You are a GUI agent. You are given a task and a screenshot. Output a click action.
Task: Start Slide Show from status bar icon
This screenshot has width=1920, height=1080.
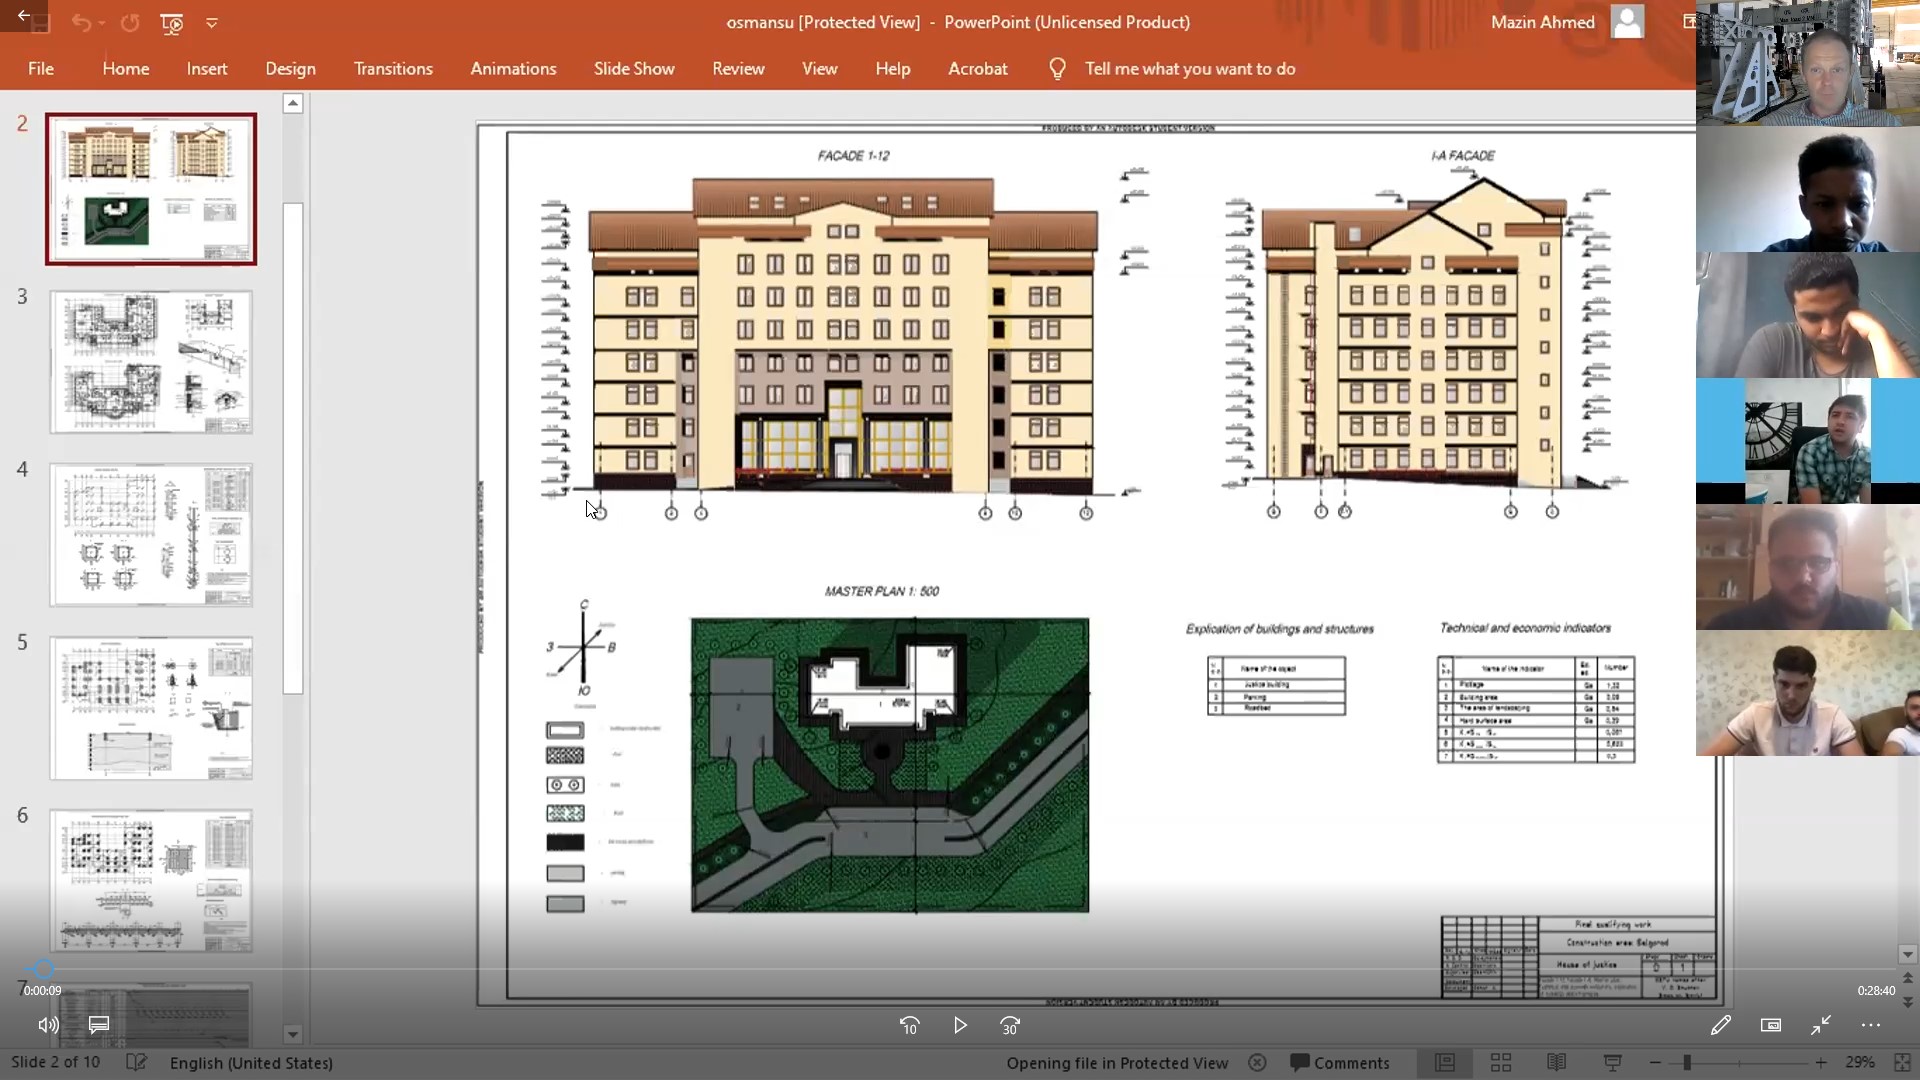(x=1612, y=1063)
